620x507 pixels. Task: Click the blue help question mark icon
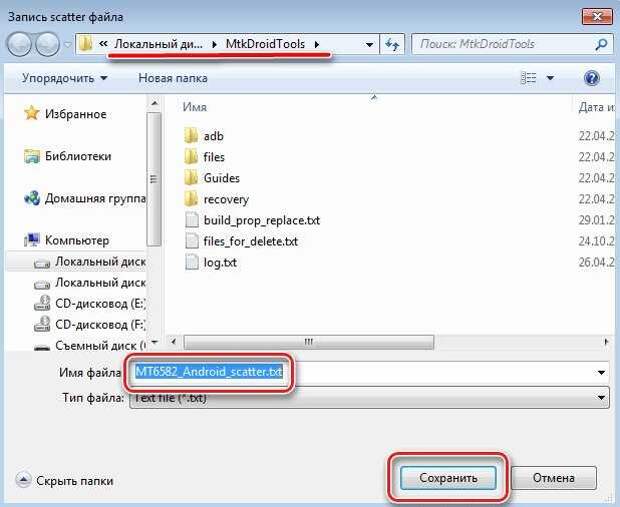point(591,77)
